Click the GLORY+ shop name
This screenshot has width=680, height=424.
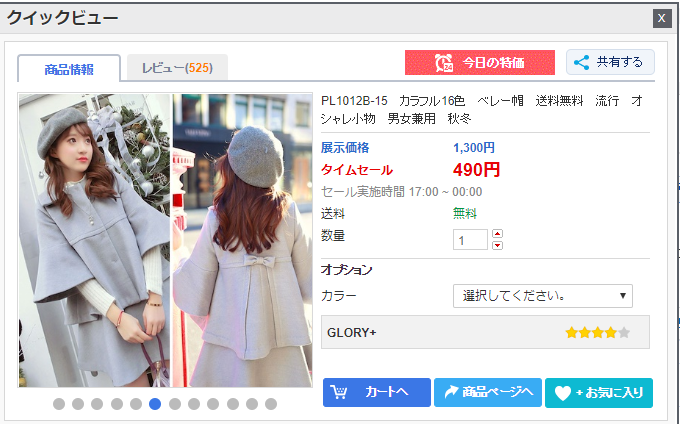point(352,332)
